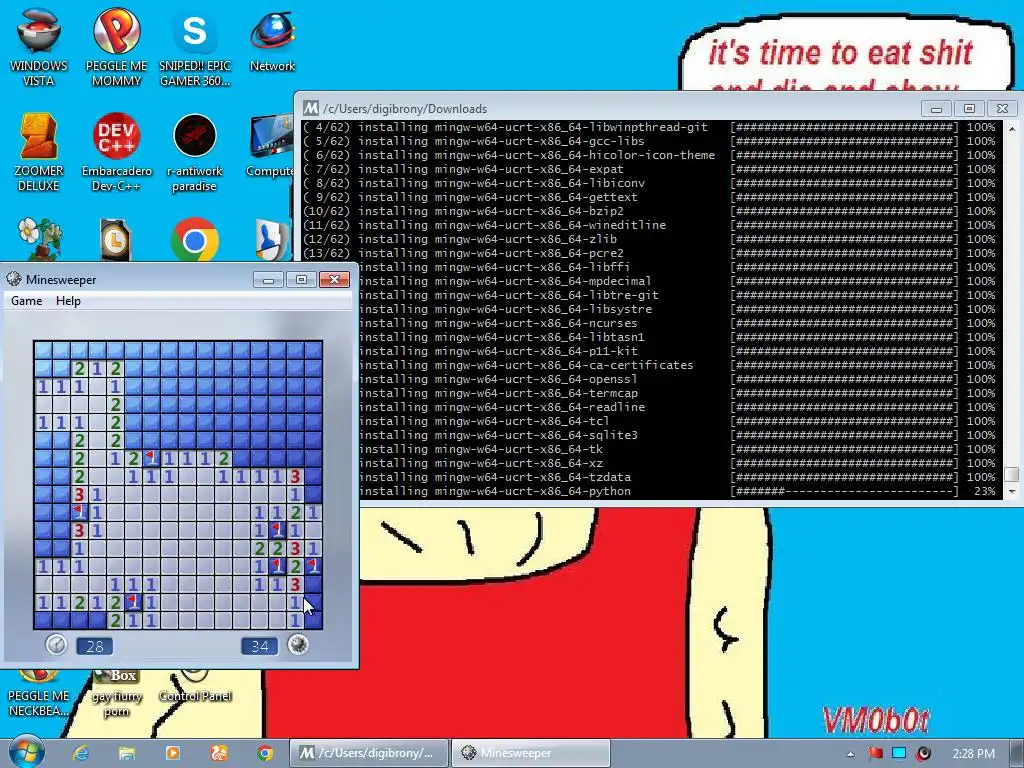Image resolution: width=1024 pixels, height=768 pixels.
Task: Launch Windows Media Player from the taskbar
Action: pos(173,753)
